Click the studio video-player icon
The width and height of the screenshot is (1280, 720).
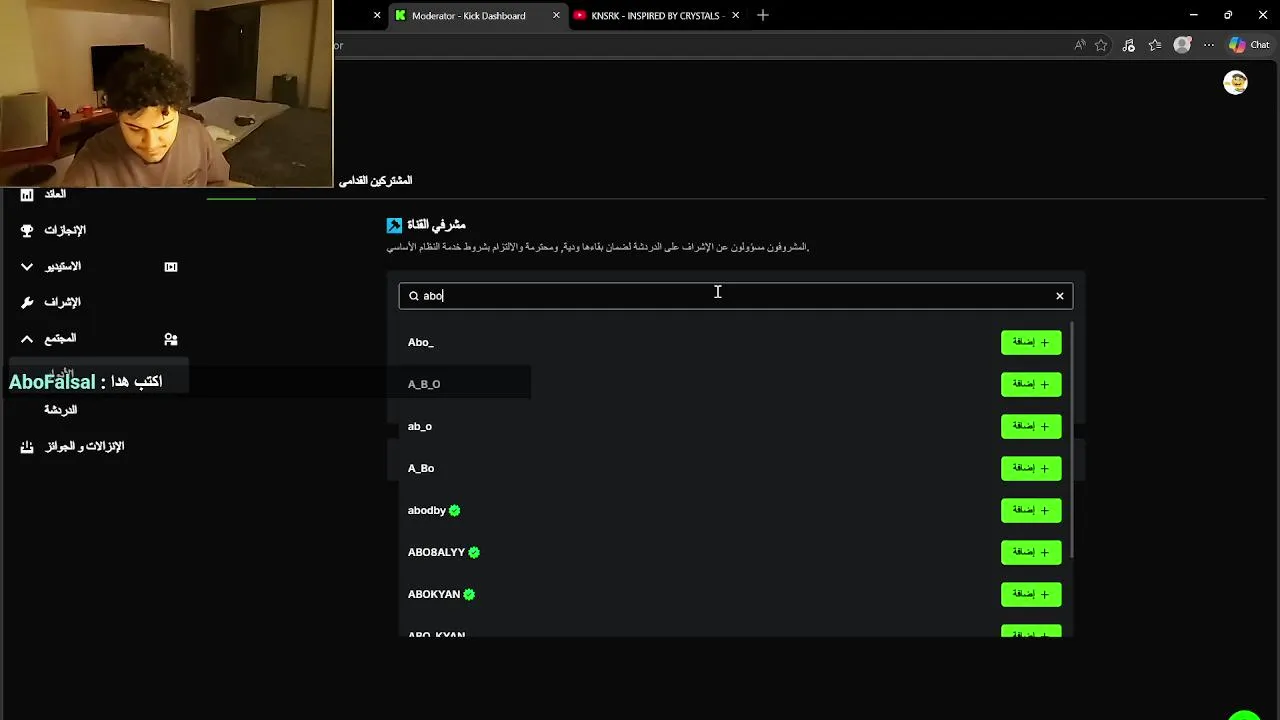coord(171,267)
